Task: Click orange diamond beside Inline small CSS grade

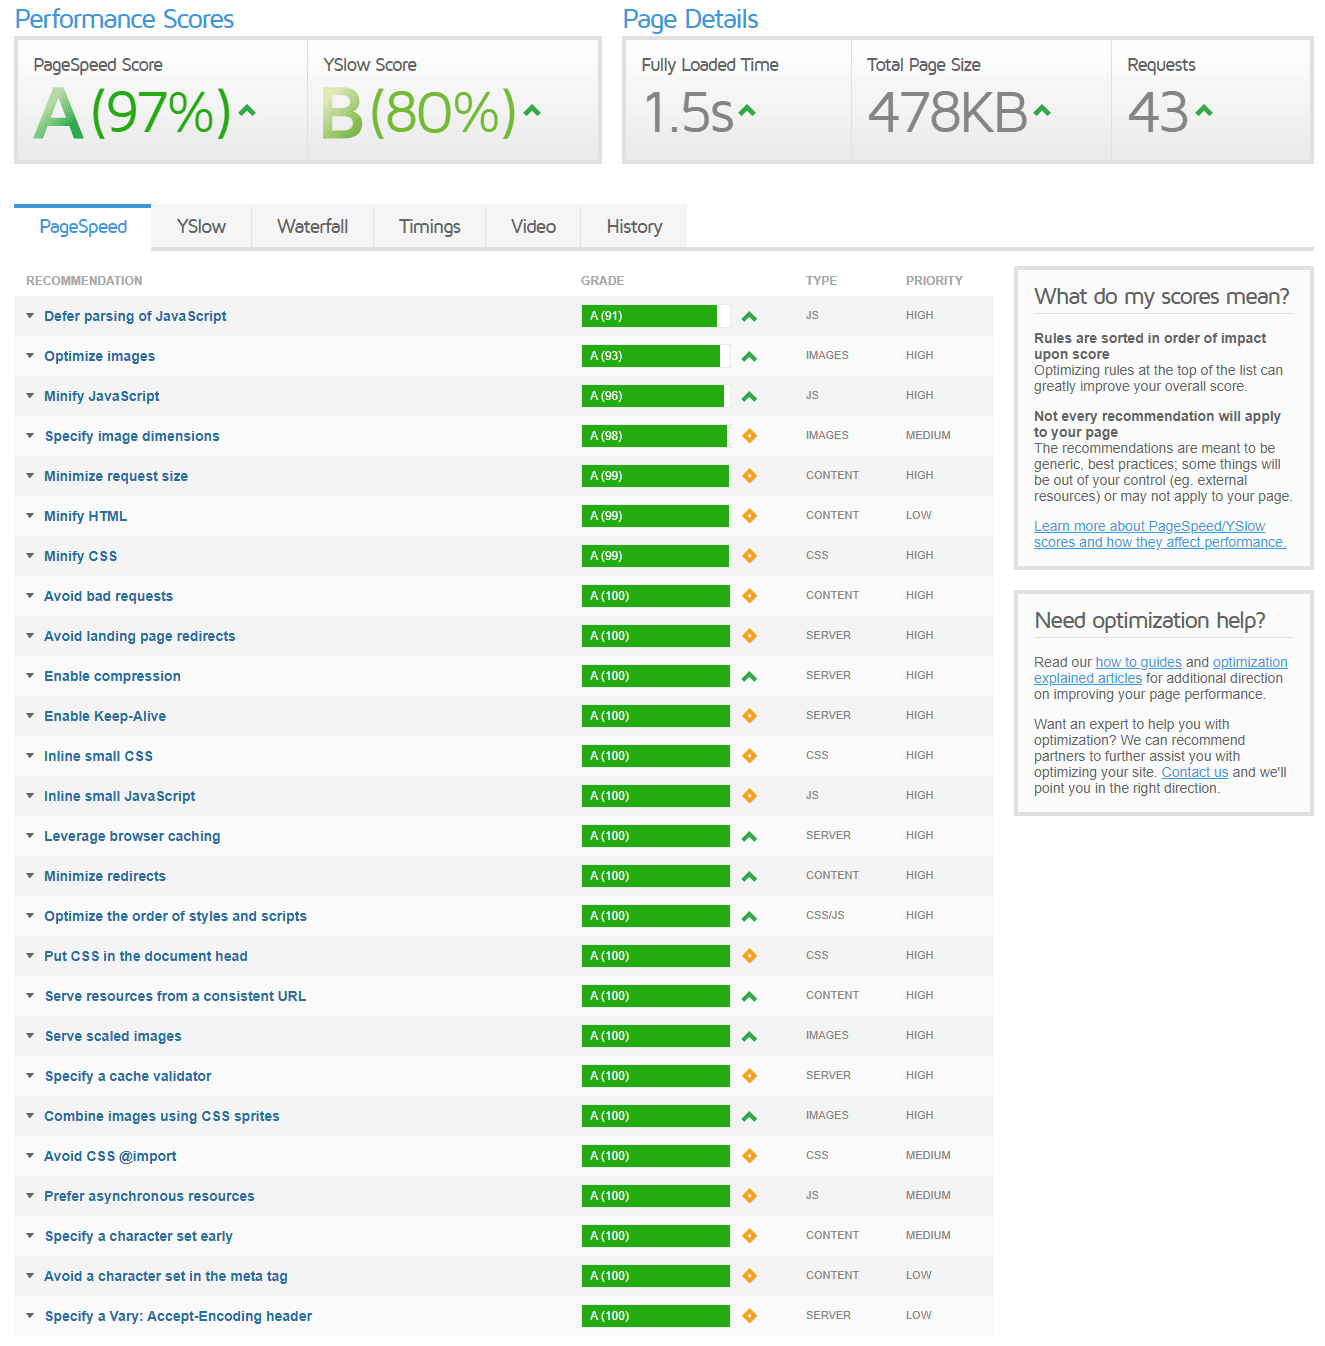Action: [x=749, y=756]
